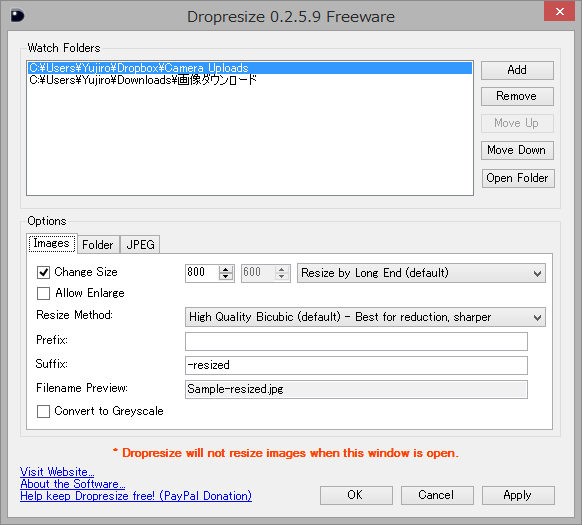The width and height of the screenshot is (582, 525).
Task: Open the About the Software link
Action: click(73, 484)
